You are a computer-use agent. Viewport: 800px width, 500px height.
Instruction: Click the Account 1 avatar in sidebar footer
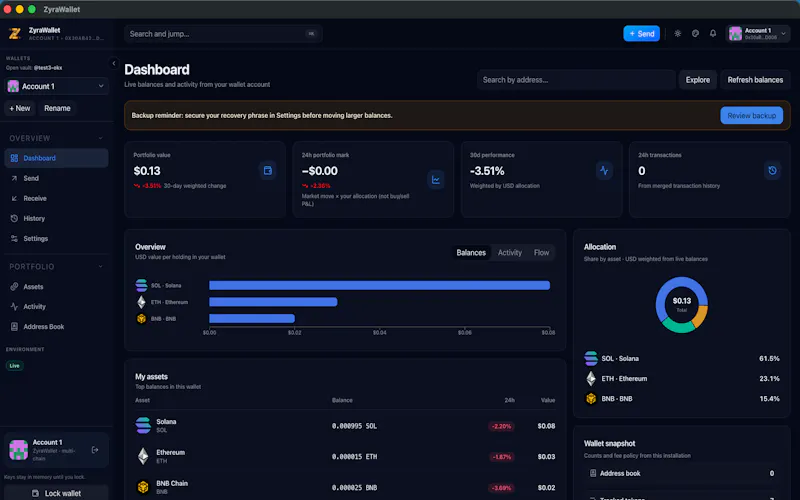(19, 450)
